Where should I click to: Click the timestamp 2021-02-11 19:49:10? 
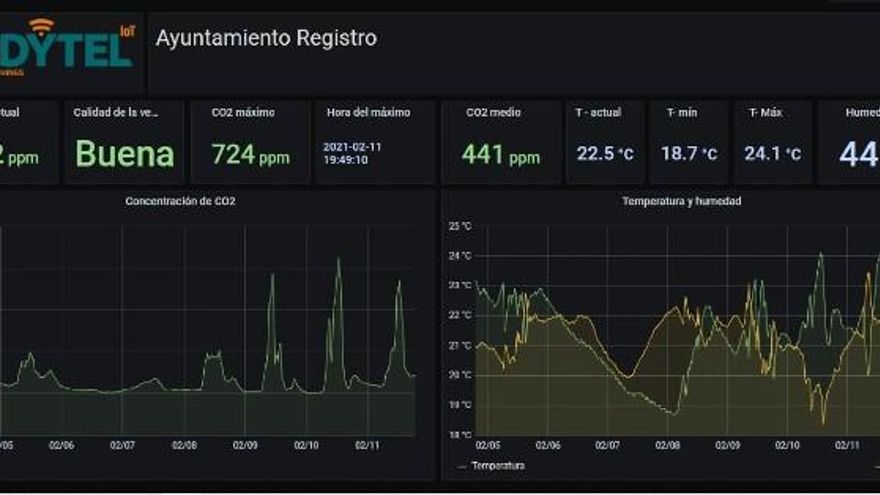click(x=352, y=153)
